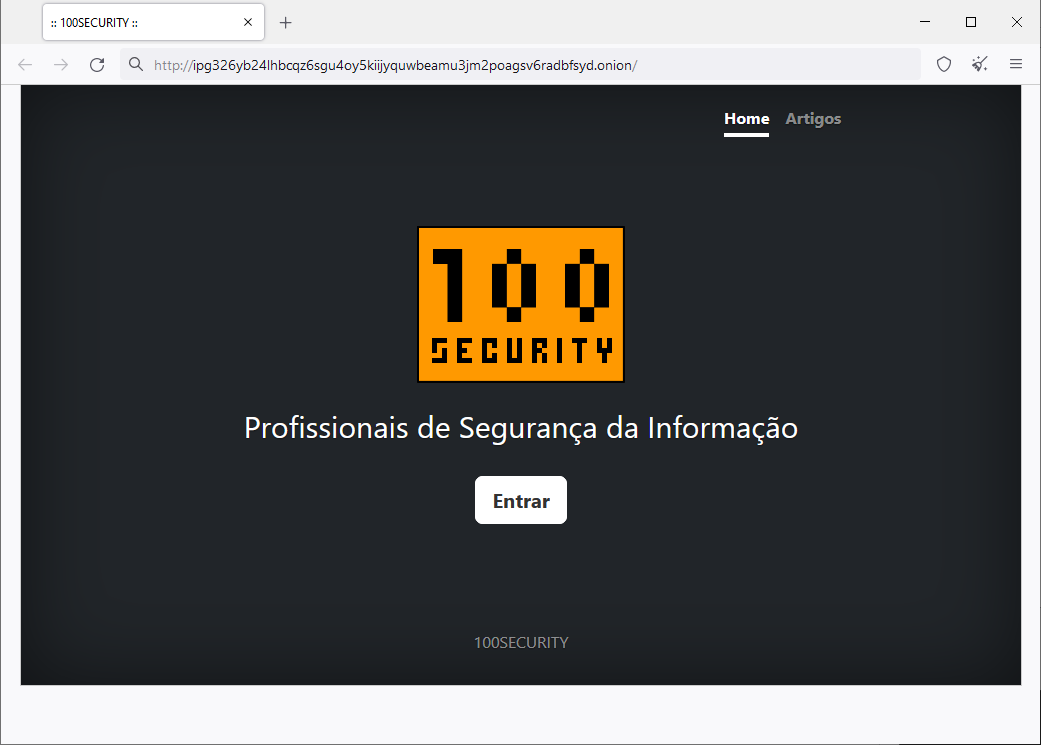This screenshot has width=1041, height=745.
Task: Minimize the browser window
Action: [925, 22]
